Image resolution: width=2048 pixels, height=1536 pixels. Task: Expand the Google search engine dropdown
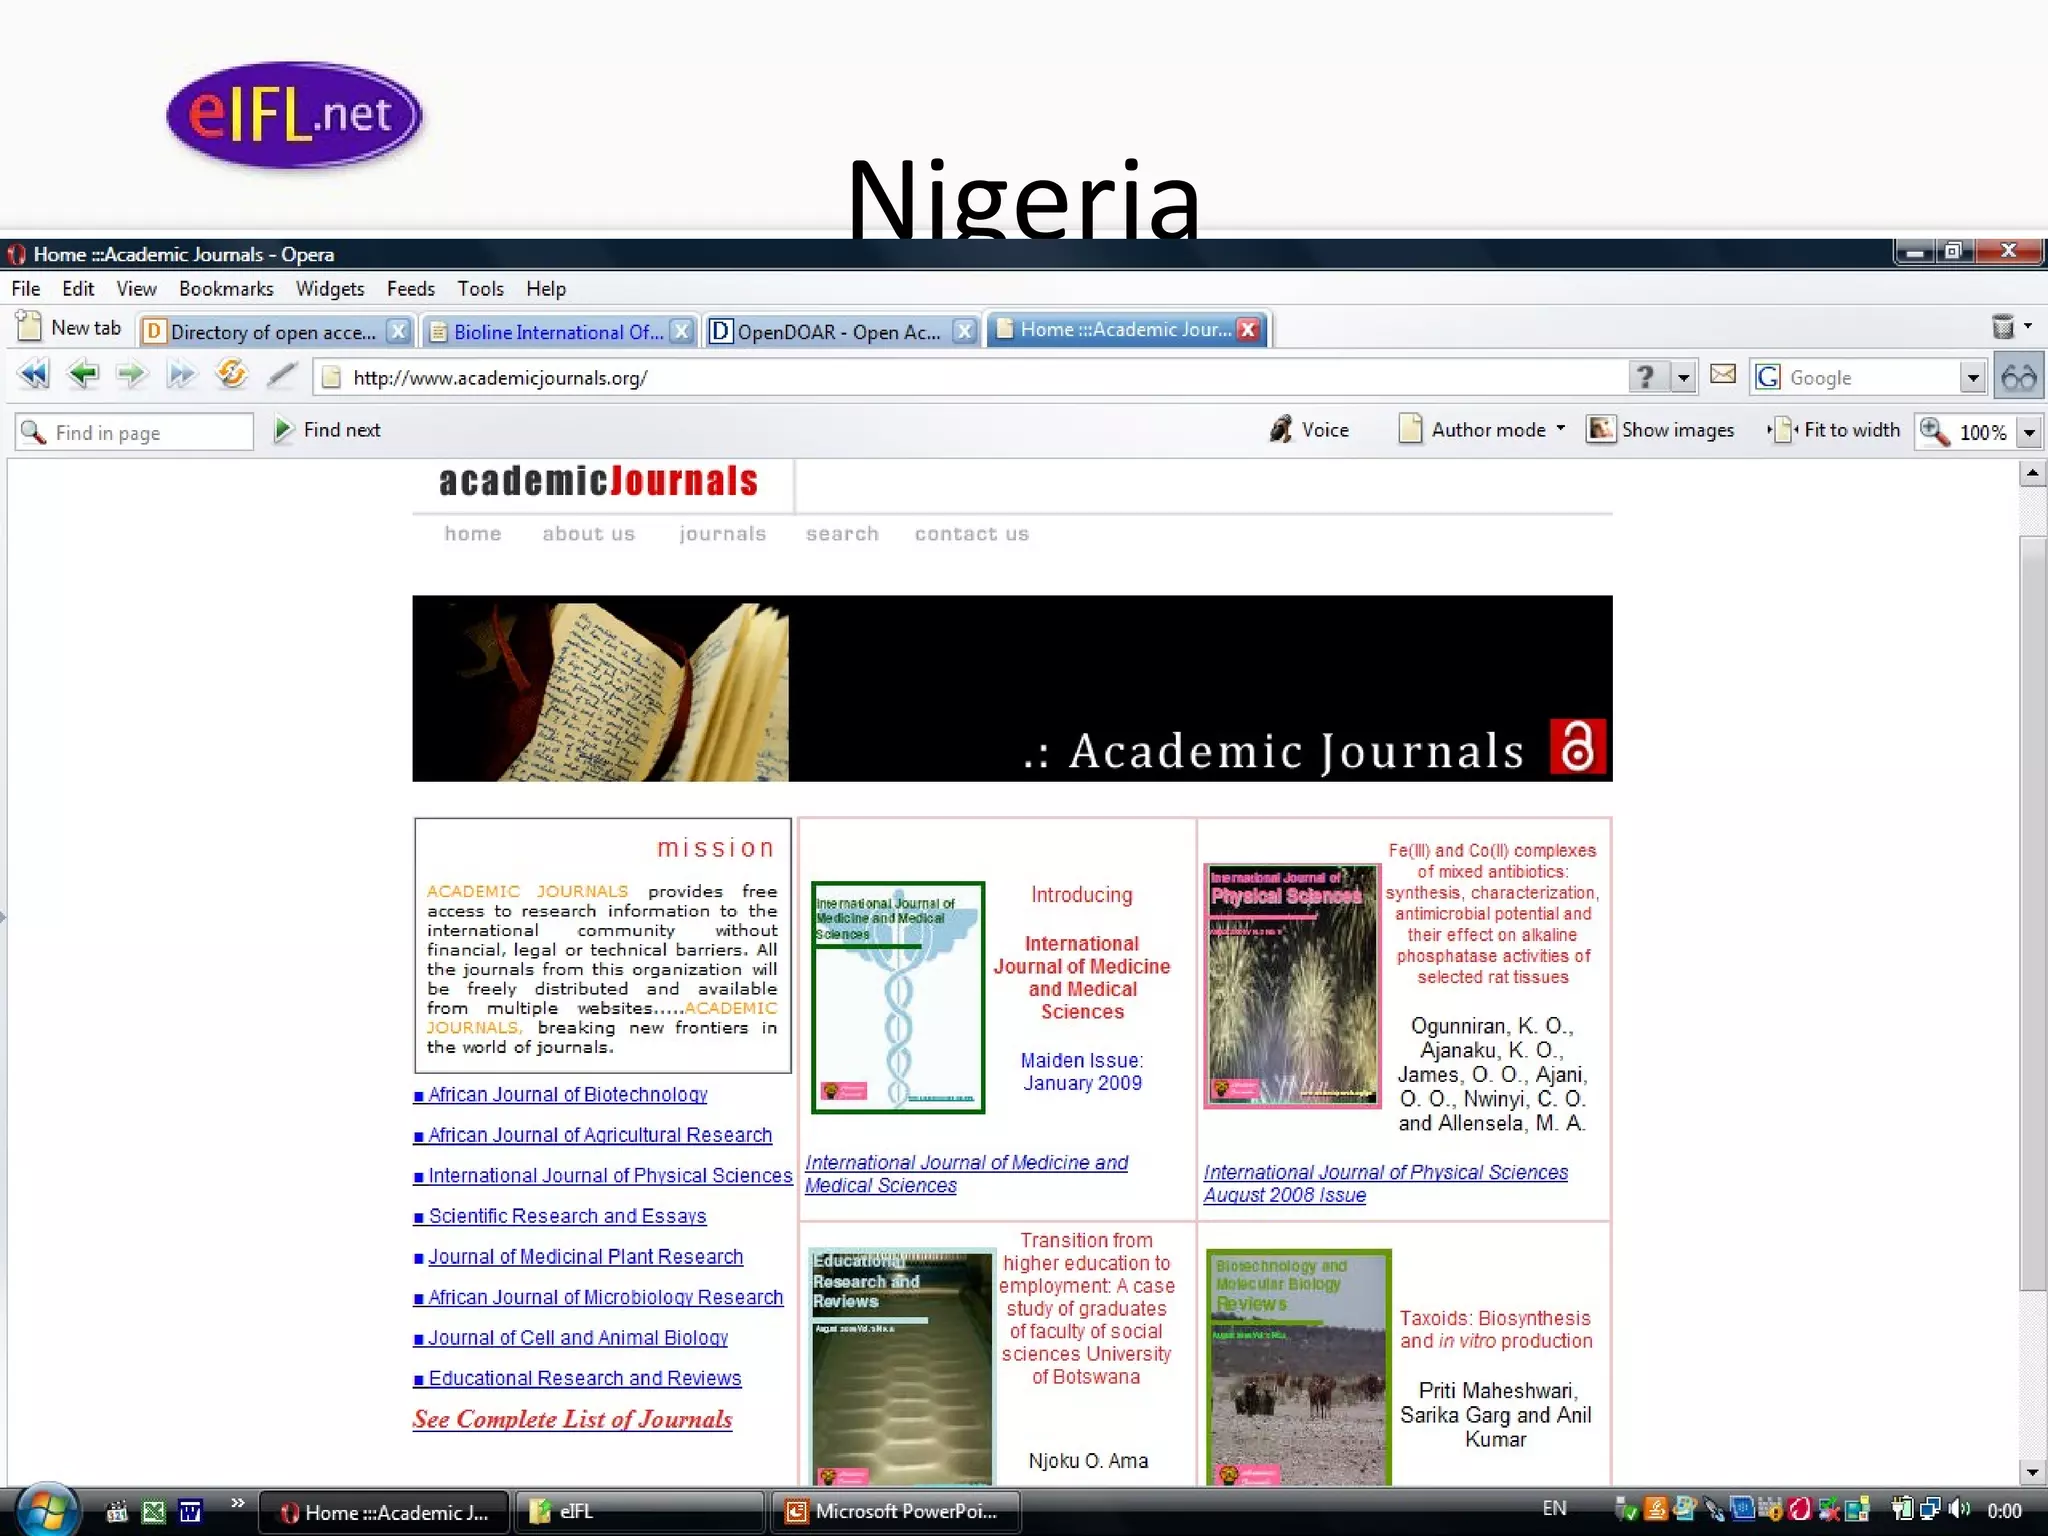coord(1973,377)
